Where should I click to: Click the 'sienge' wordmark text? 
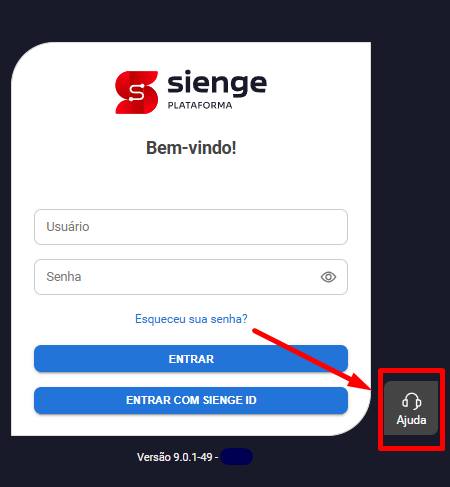coord(217,83)
